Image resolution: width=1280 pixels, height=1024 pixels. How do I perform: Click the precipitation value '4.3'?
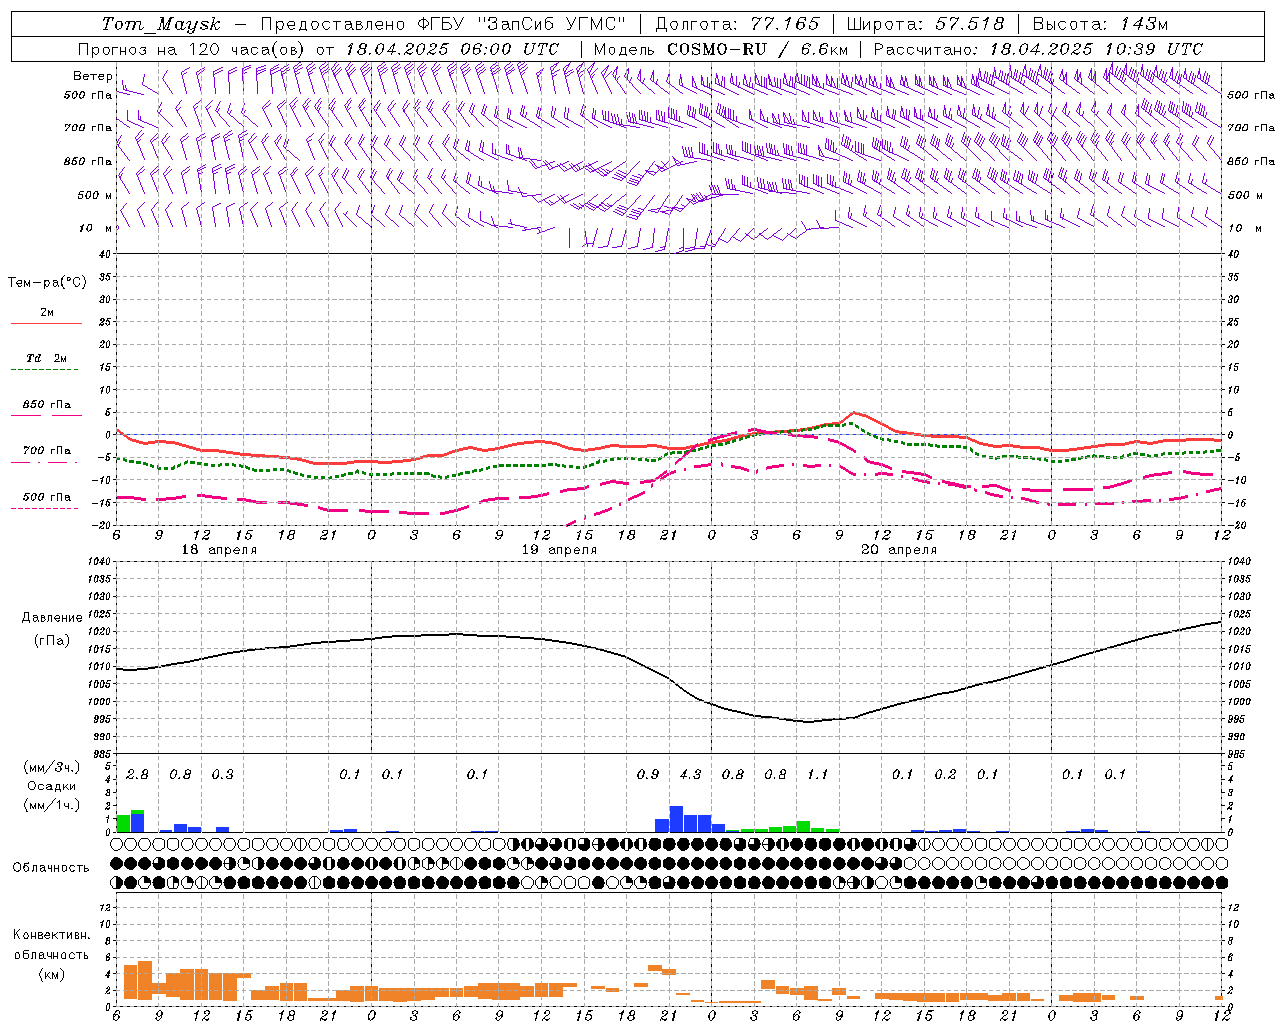(690, 774)
